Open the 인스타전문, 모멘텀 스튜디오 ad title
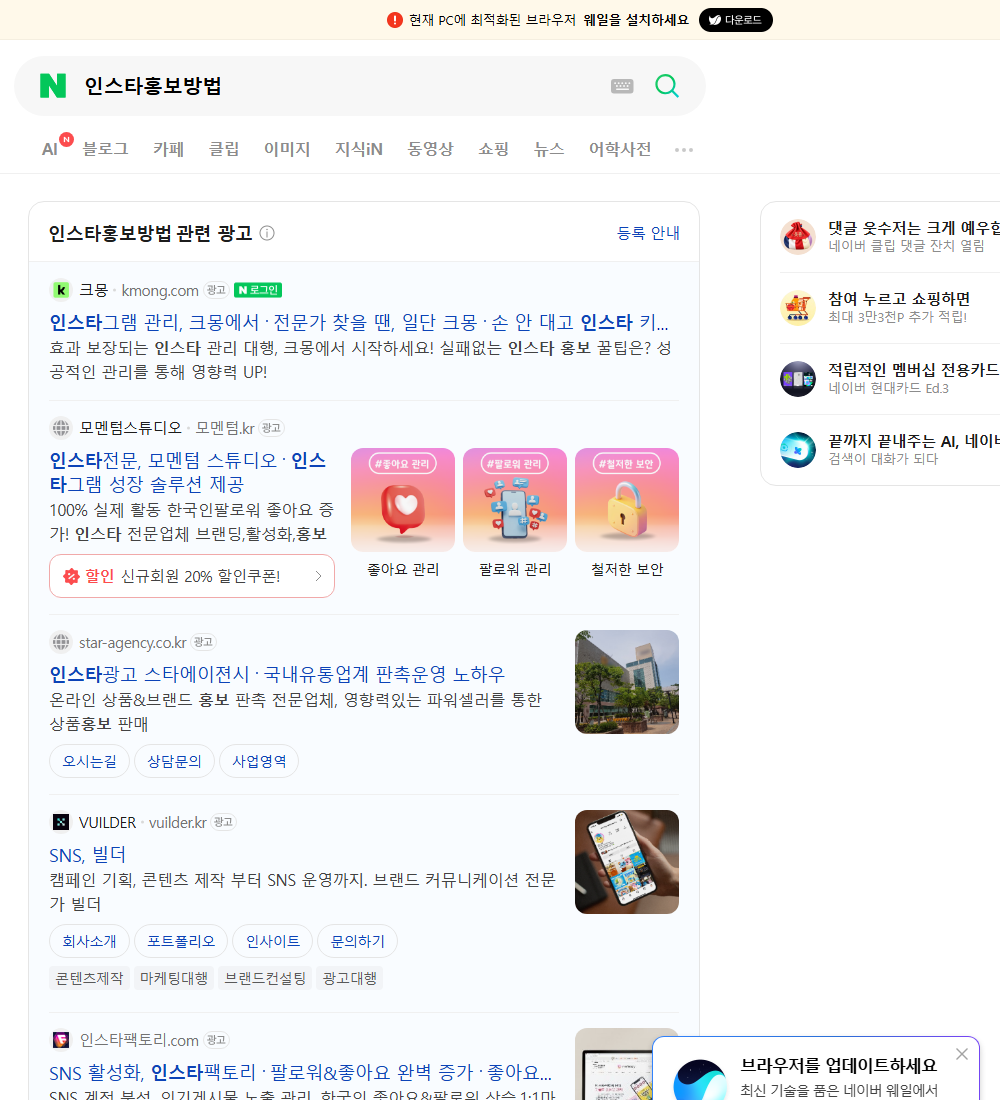The width and height of the screenshot is (1000, 1100). [188, 472]
